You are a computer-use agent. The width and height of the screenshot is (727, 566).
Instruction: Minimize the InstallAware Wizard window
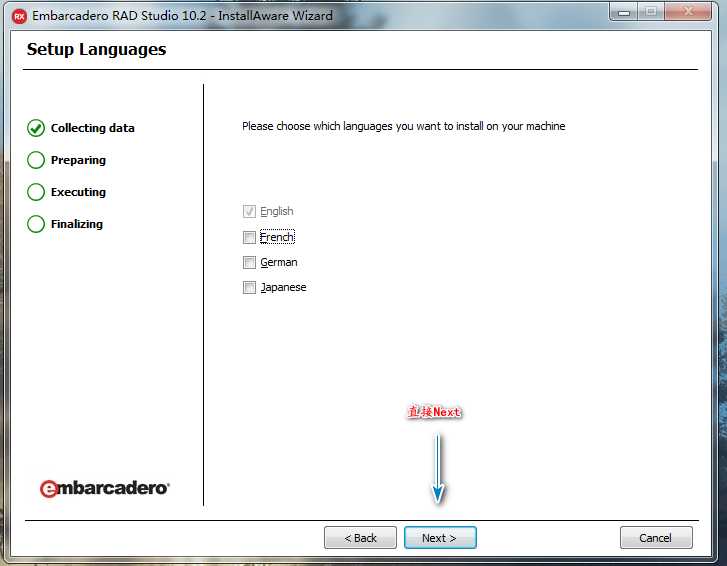624,12
